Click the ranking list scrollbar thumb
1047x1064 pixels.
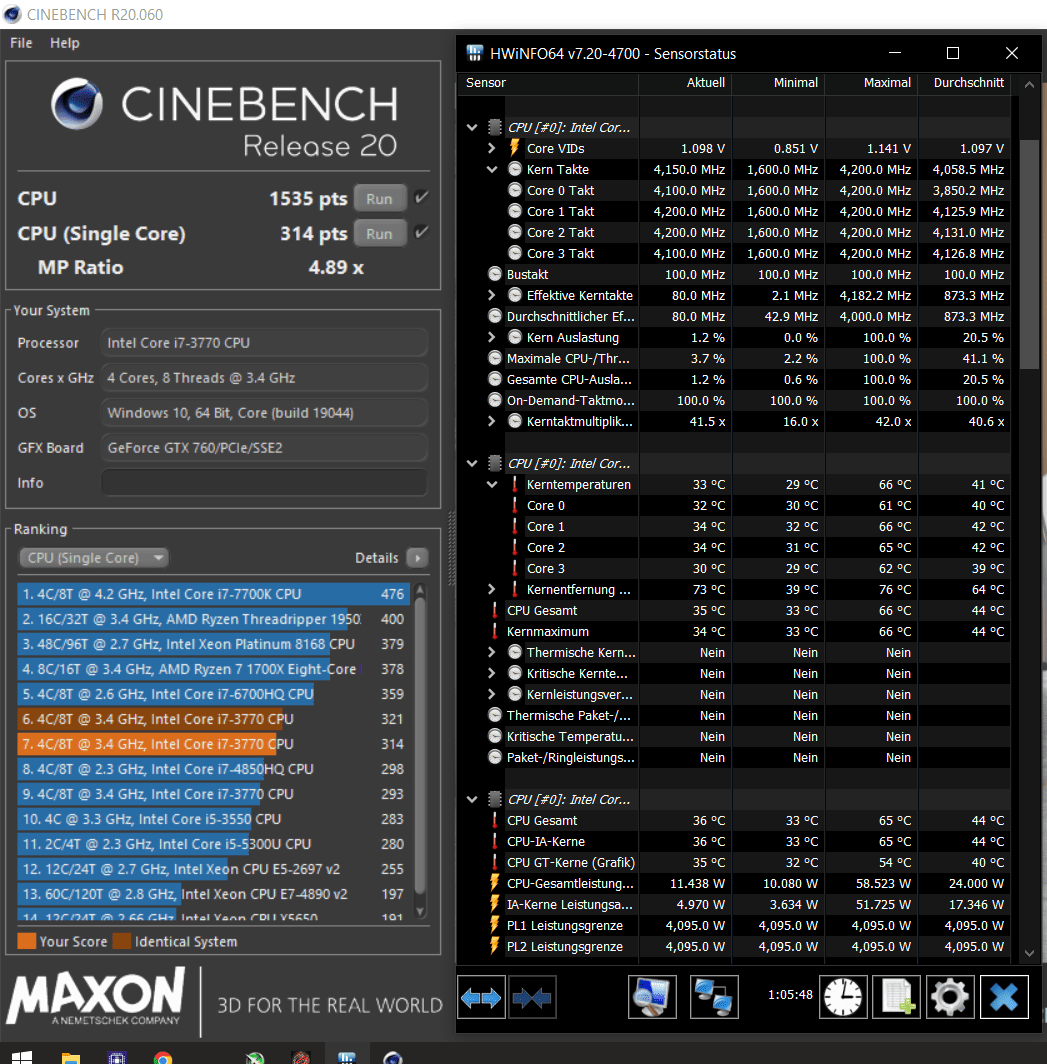point(420,744)
